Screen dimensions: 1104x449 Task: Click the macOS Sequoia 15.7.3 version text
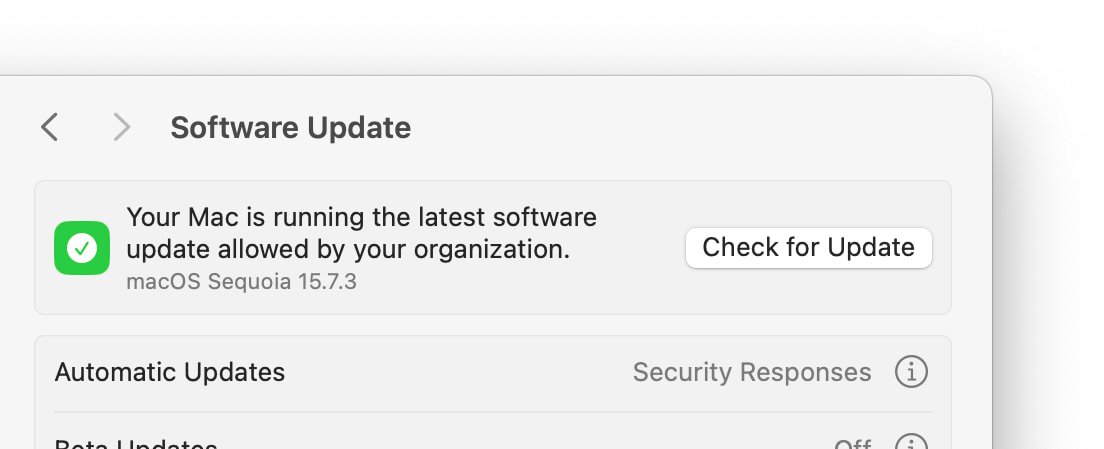coord(241,281)
